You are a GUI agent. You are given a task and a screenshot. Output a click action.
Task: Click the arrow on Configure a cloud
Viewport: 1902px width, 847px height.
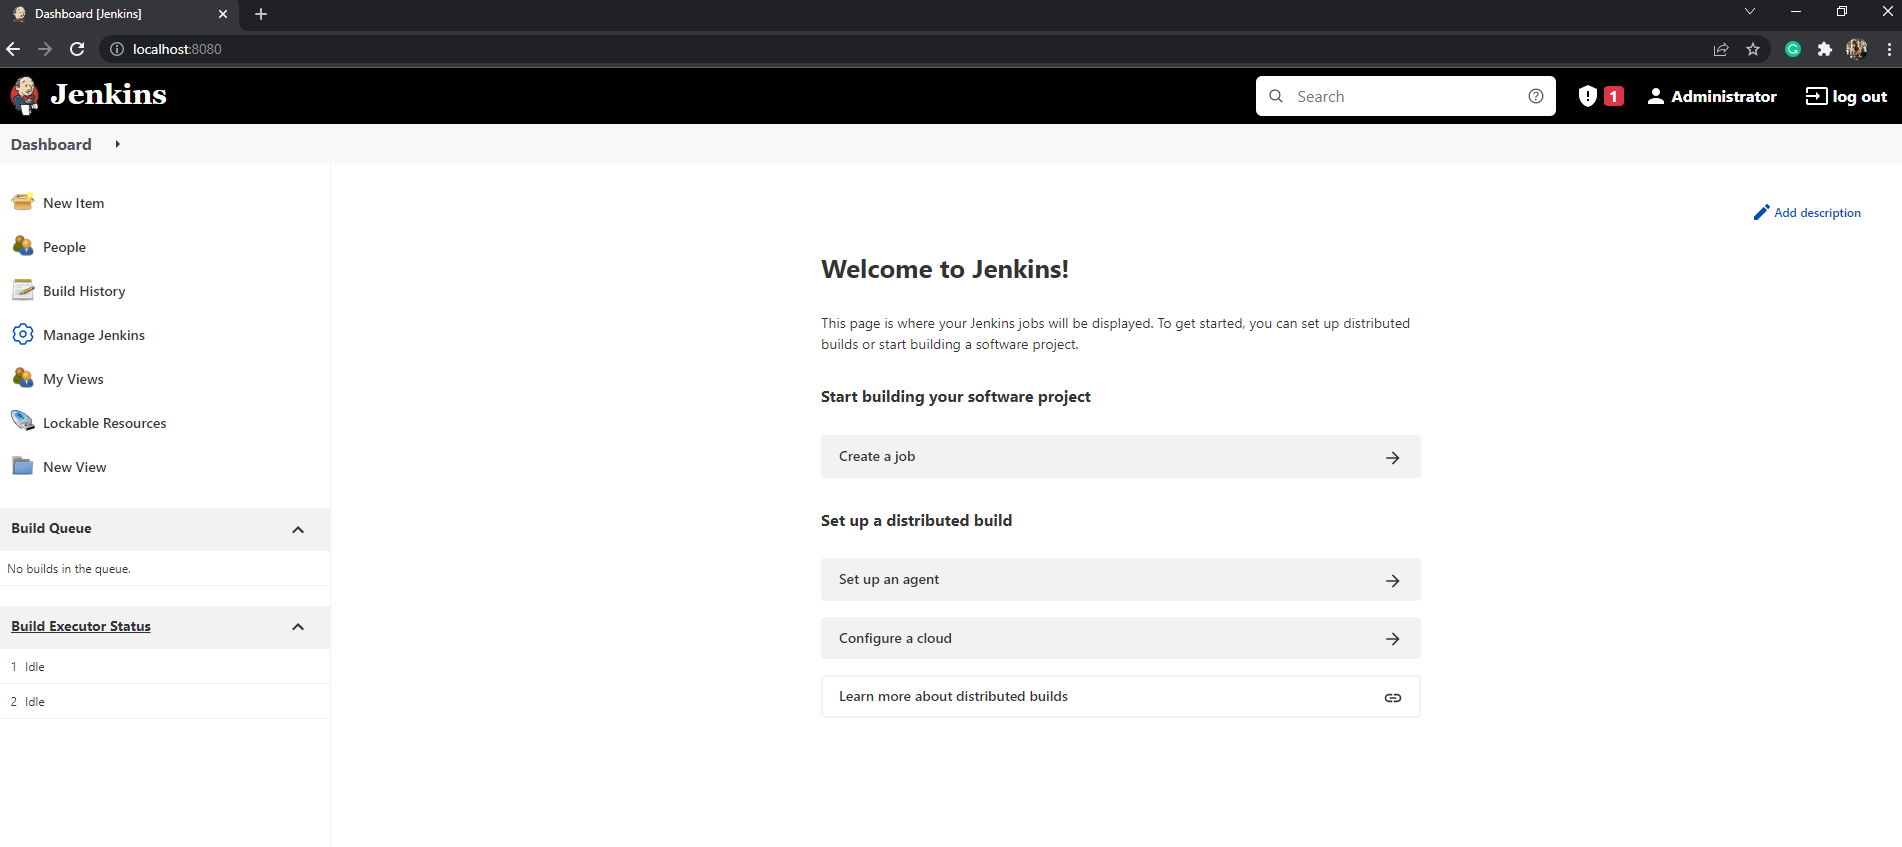(x=1393, y=638)
